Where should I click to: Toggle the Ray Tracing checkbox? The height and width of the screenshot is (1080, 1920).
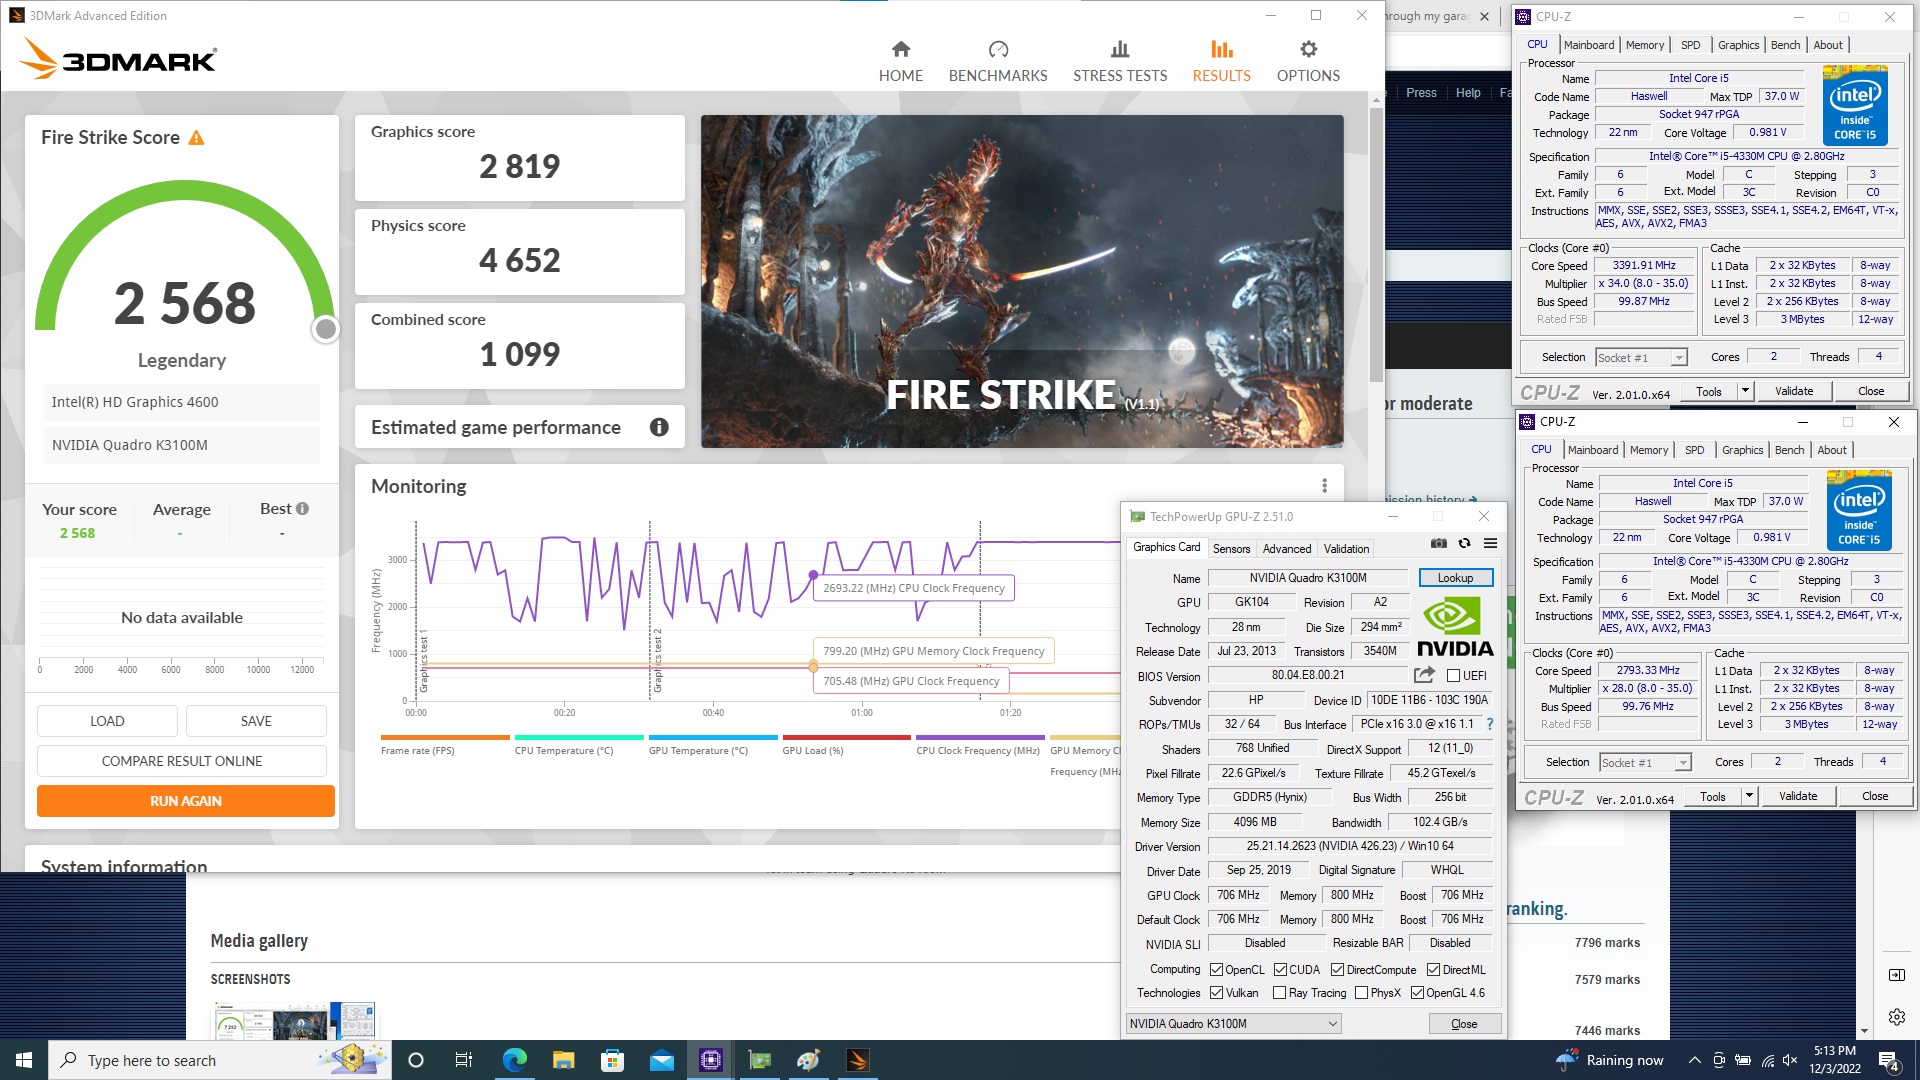click(1279, 992)
